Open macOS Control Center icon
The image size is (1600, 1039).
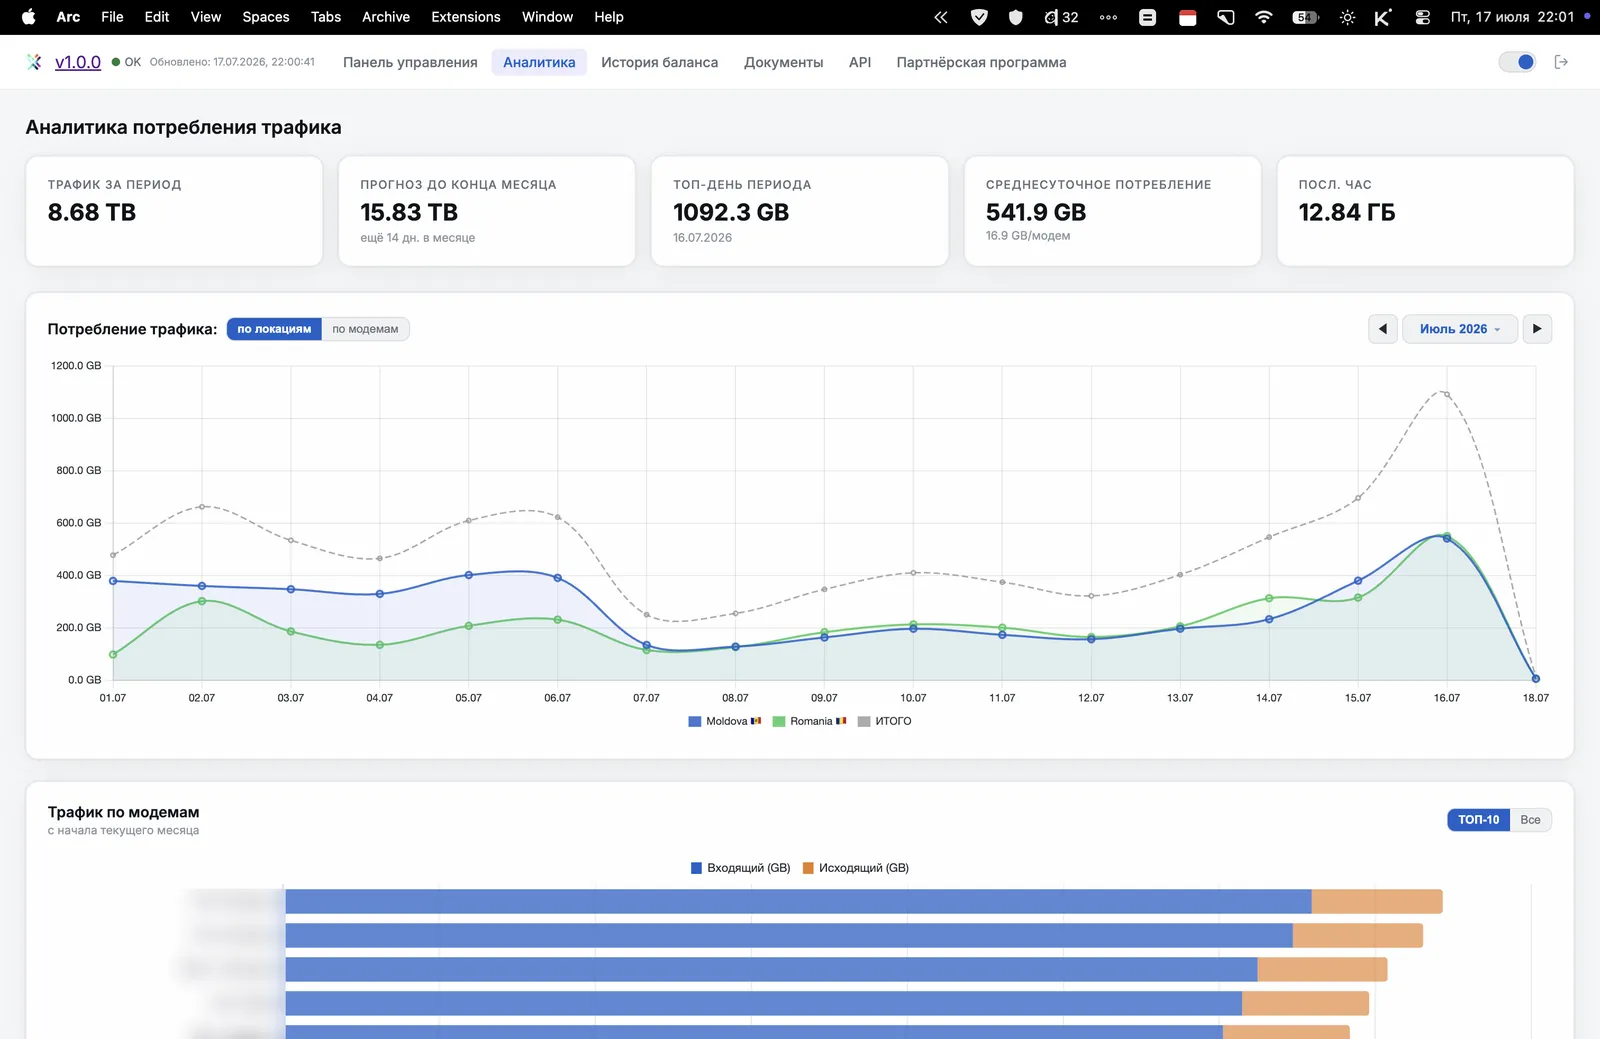pyautogui.click(x=1423, y=17)
